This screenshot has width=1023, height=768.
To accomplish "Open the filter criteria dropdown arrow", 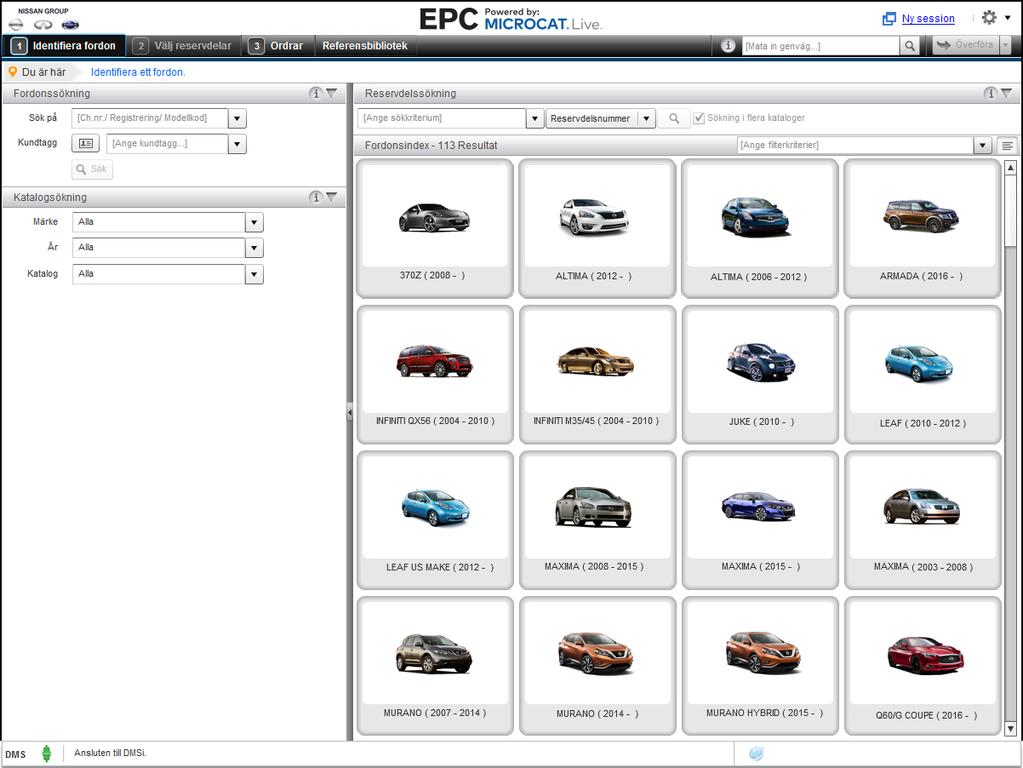I will [x=983, y=145].
